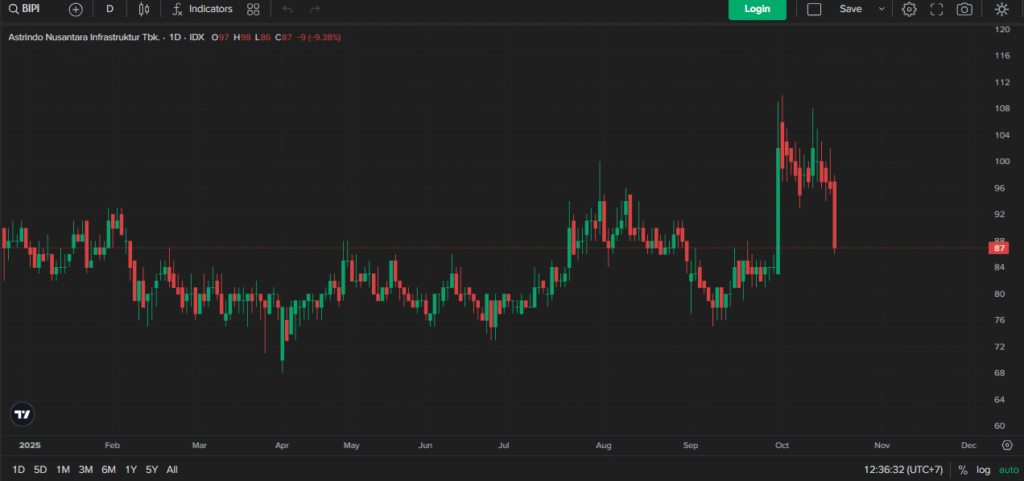The image size is (1024, 481).
Task: Switch to the 6M time range
Action: click(108, 469)
